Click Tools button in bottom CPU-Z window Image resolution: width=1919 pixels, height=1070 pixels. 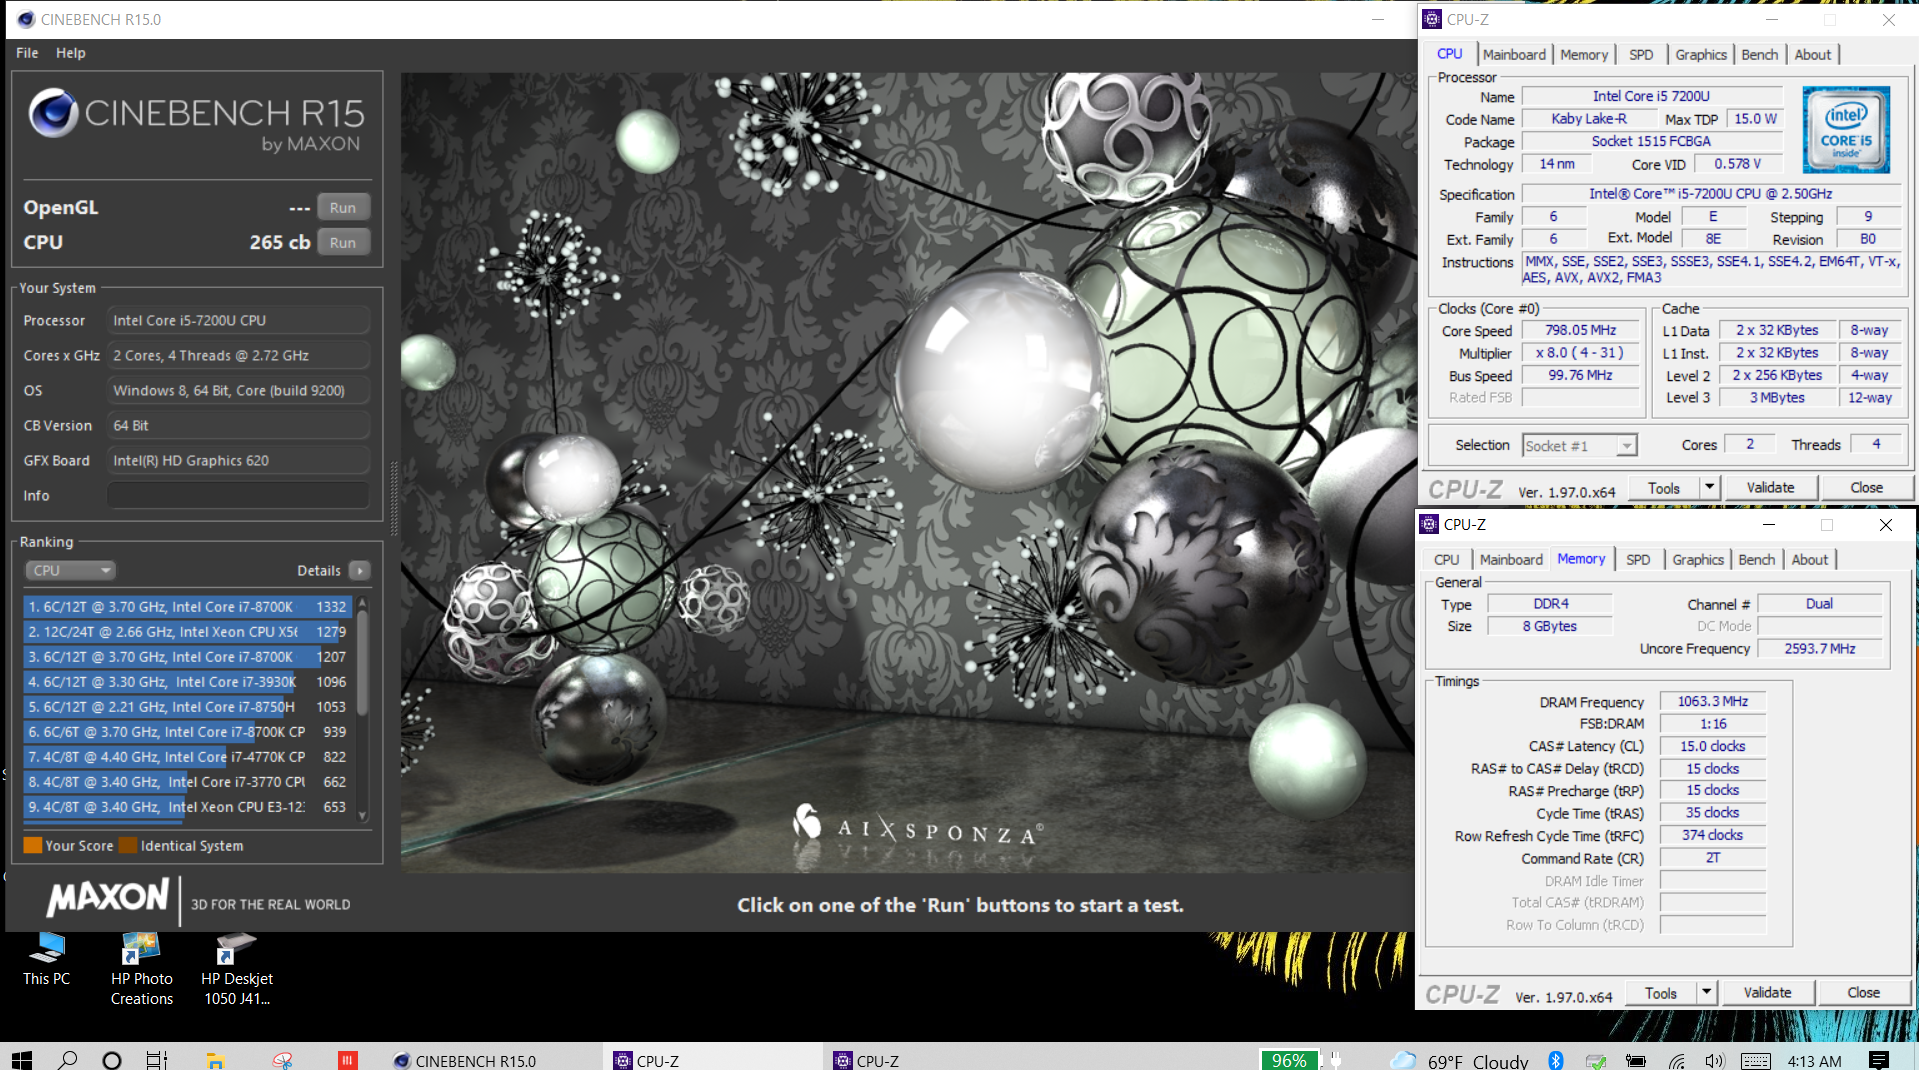1661,993
